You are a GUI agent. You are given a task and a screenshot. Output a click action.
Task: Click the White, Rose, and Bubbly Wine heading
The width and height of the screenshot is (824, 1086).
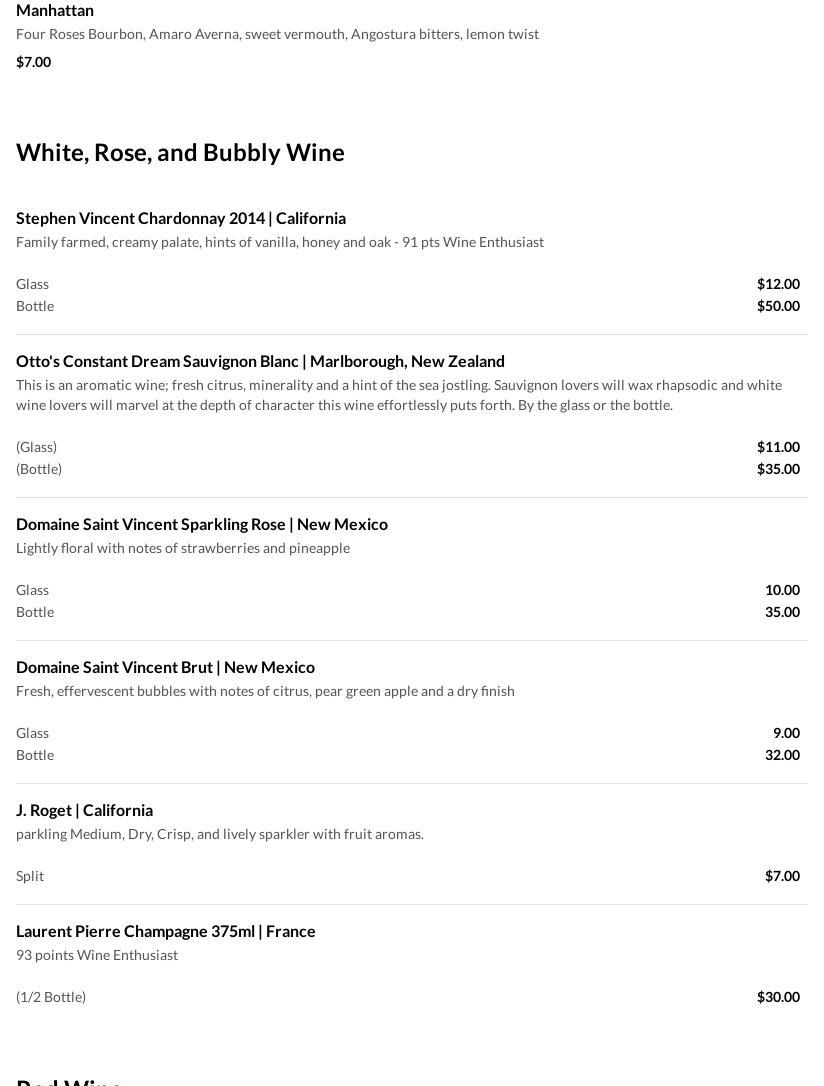[180, 152]
